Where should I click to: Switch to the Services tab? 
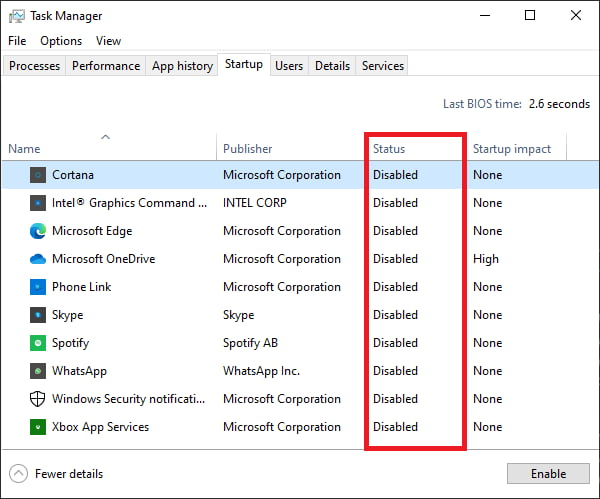click(x=383, y=66)
